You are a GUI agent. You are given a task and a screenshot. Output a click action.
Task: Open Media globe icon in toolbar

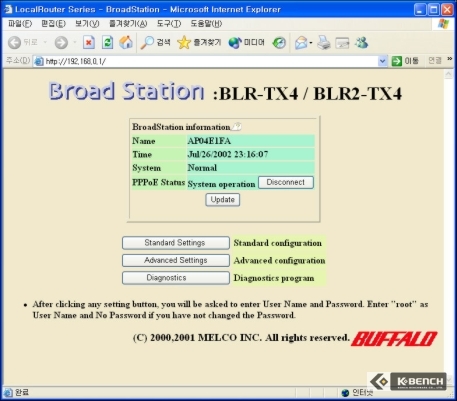click(x=235, y=43)
